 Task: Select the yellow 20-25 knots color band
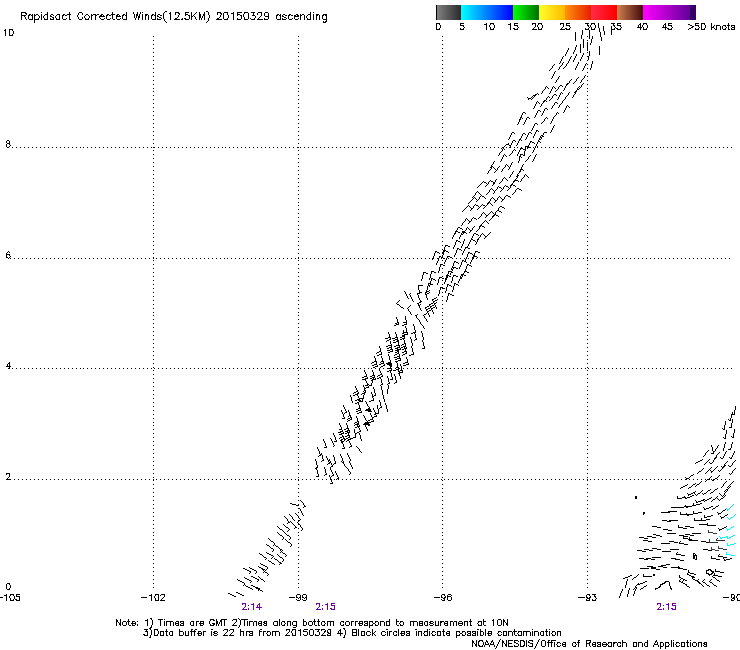coord(552,12)
